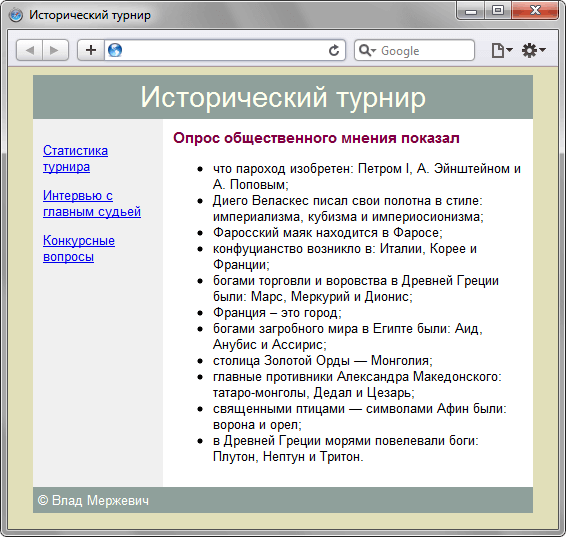Screen dimensions: 566x537
Task: Open the page menu icon
Action: [502, 50]
